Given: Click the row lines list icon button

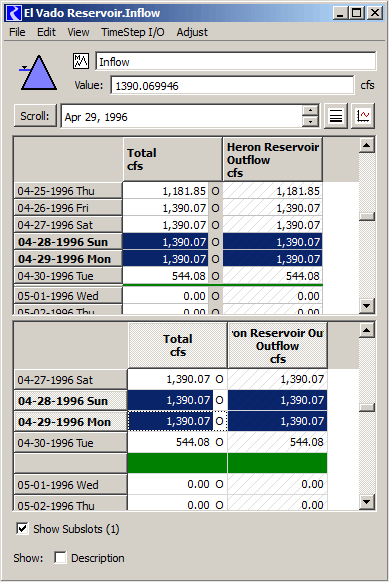Looking at the screenshot, I should (336, 117).
